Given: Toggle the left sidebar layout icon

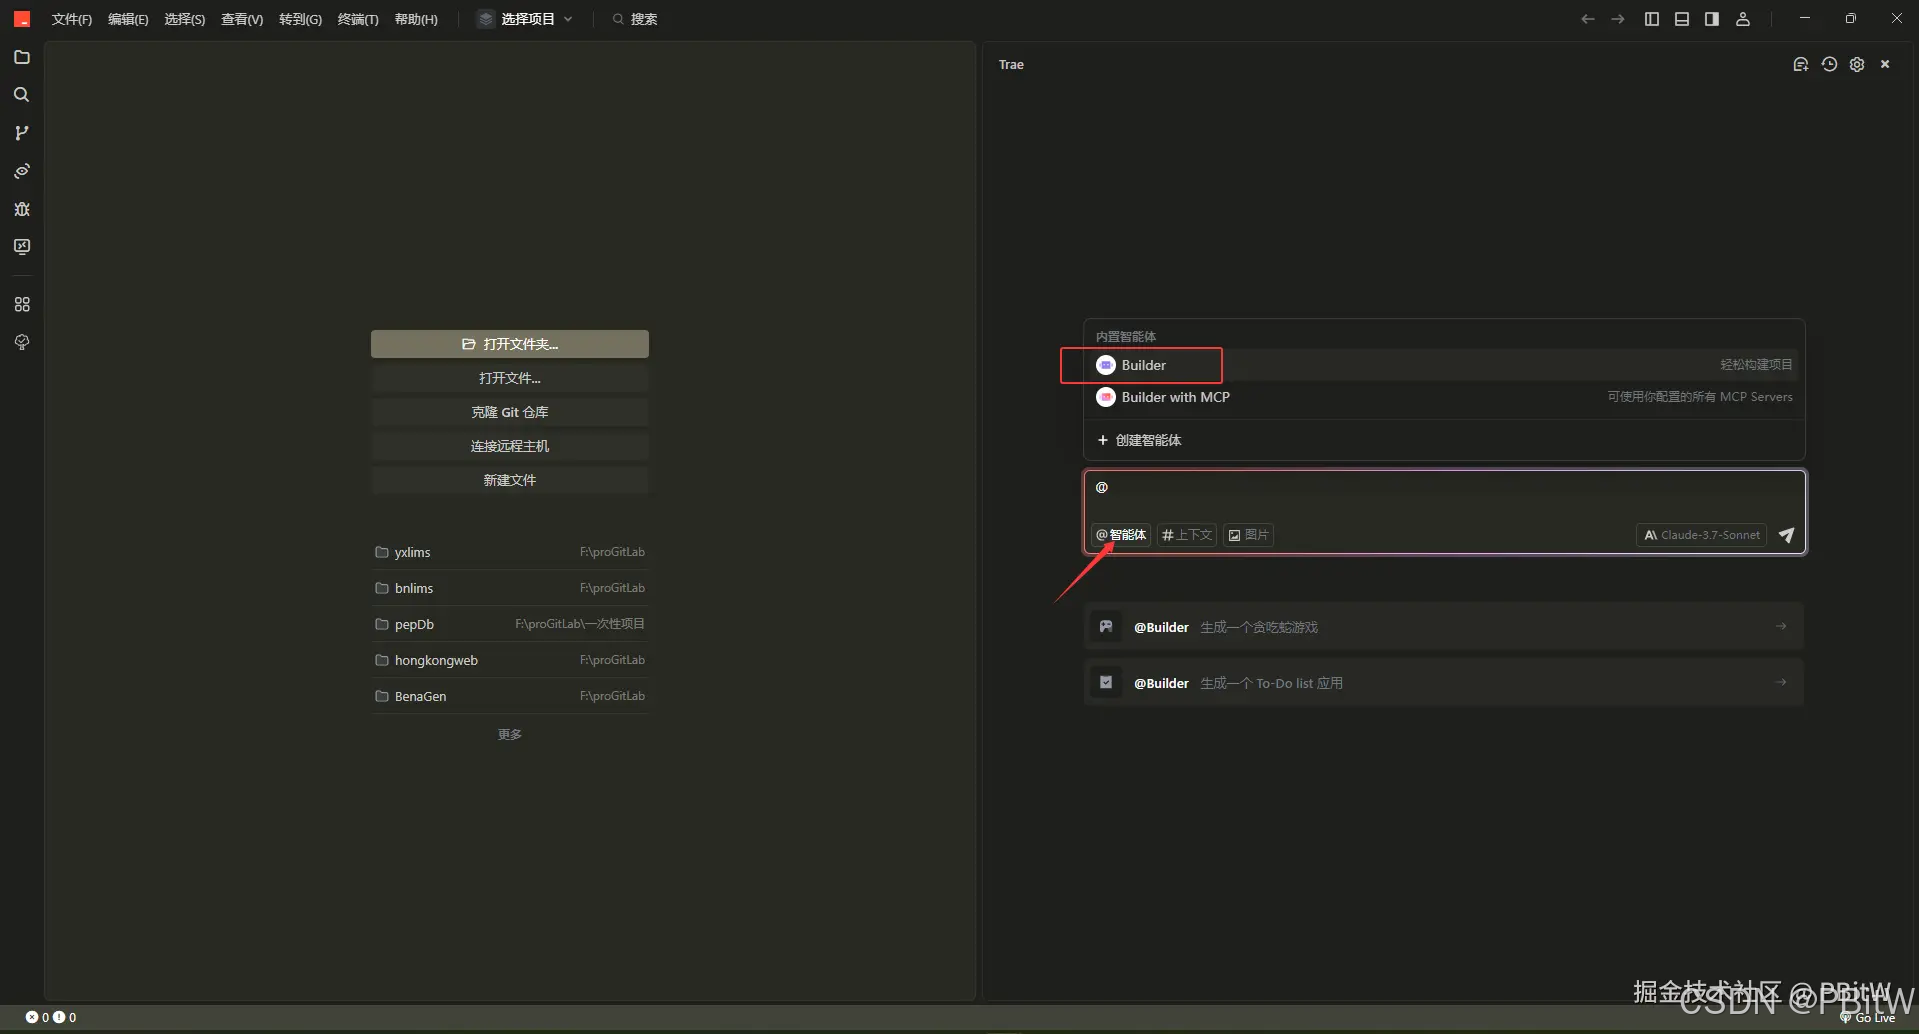Looking at the screenshot, I should (1651, 19).
